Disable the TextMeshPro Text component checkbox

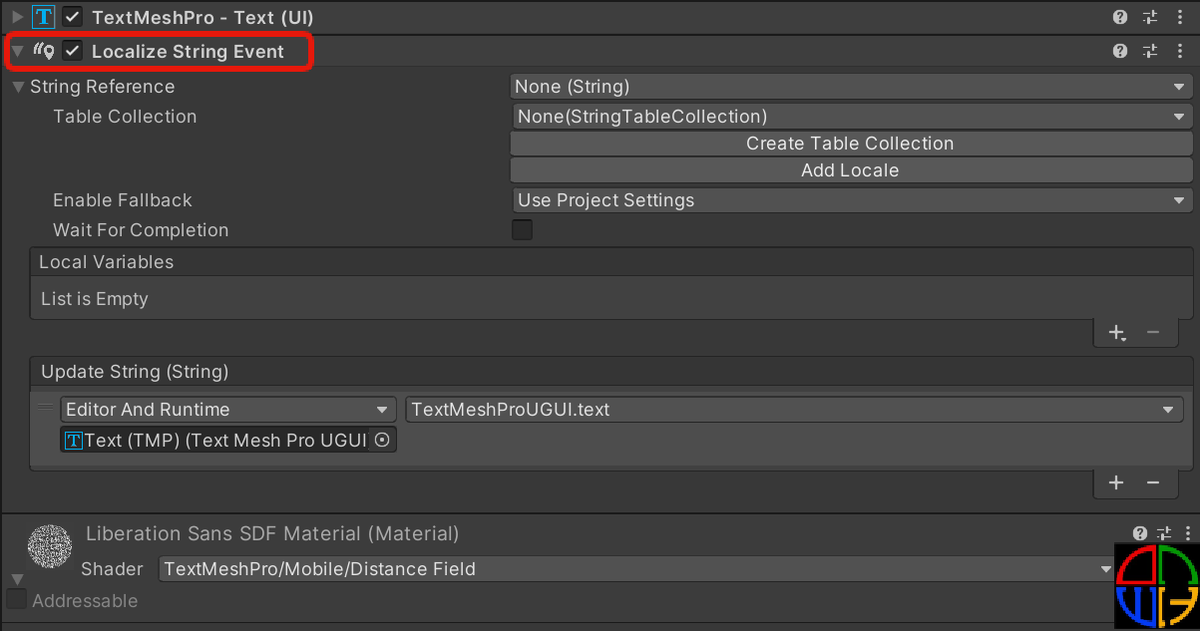click(x=72, y=17)
